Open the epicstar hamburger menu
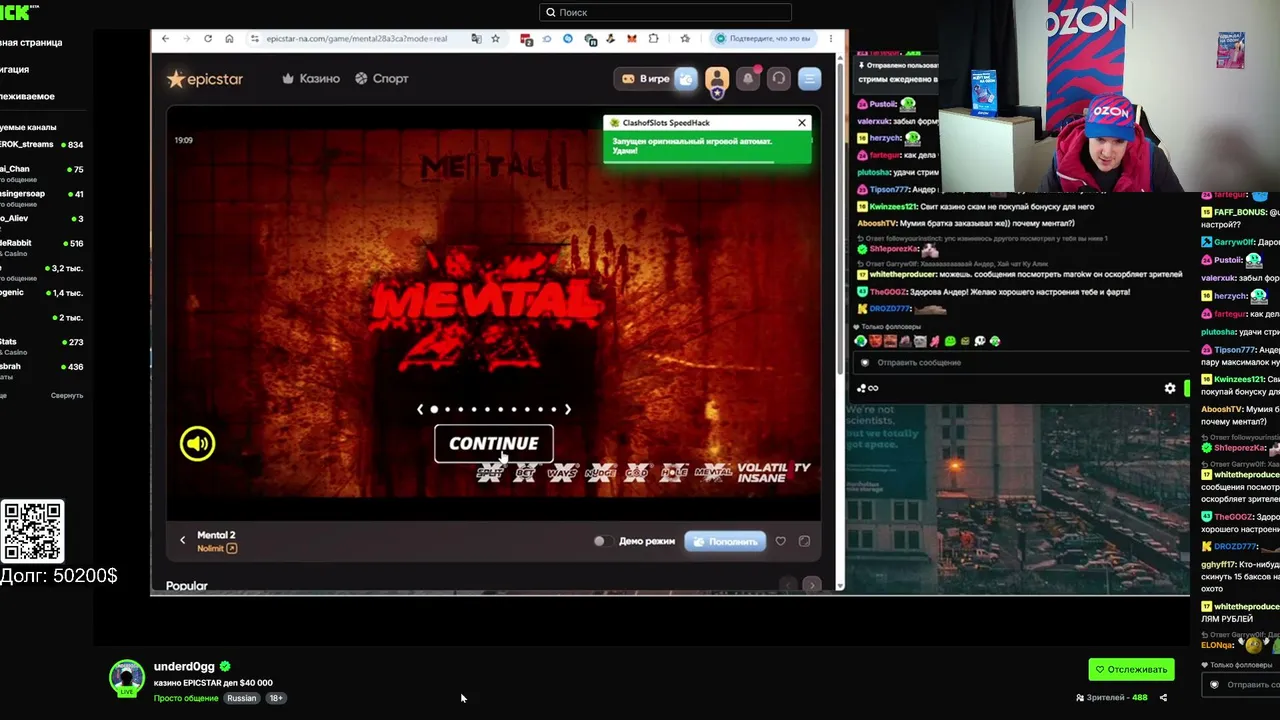This screenshot has height=720, width=1280. tap(810, 79)
